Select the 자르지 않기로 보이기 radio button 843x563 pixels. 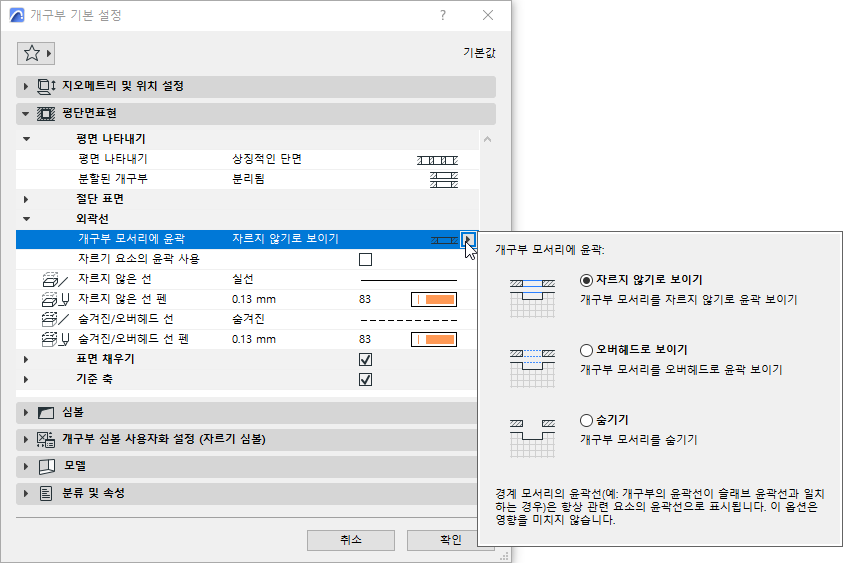(587, 280)
